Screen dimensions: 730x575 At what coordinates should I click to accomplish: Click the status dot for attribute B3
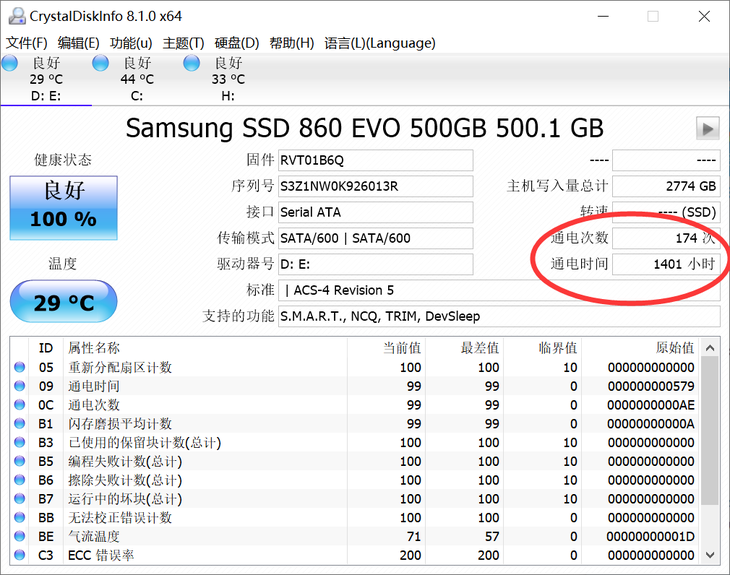click(x=20, y=442)
